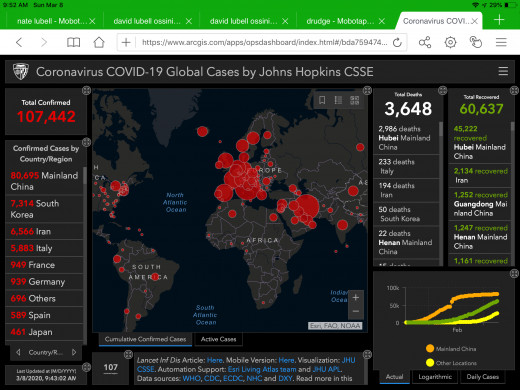This screenshot has height=390, width=520.
Task: Zoom in on the map
Action: point(356,297)
